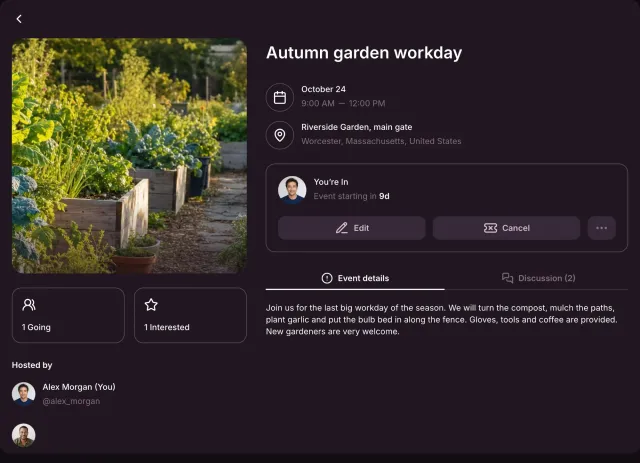This screenshot has height=463, width=640.
Task: Click the calendar icon beside October 24
Action: [280, 97]
